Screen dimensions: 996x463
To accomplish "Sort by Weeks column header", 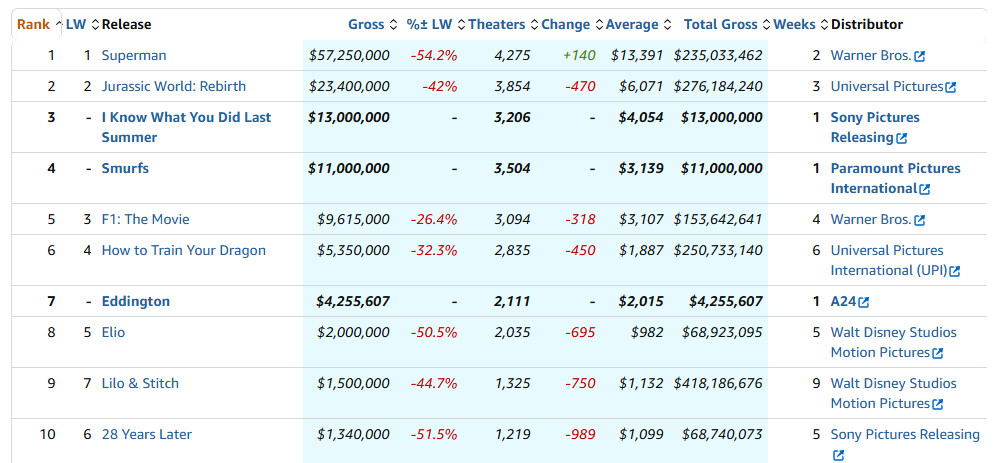I will click(x=796, y=24).
